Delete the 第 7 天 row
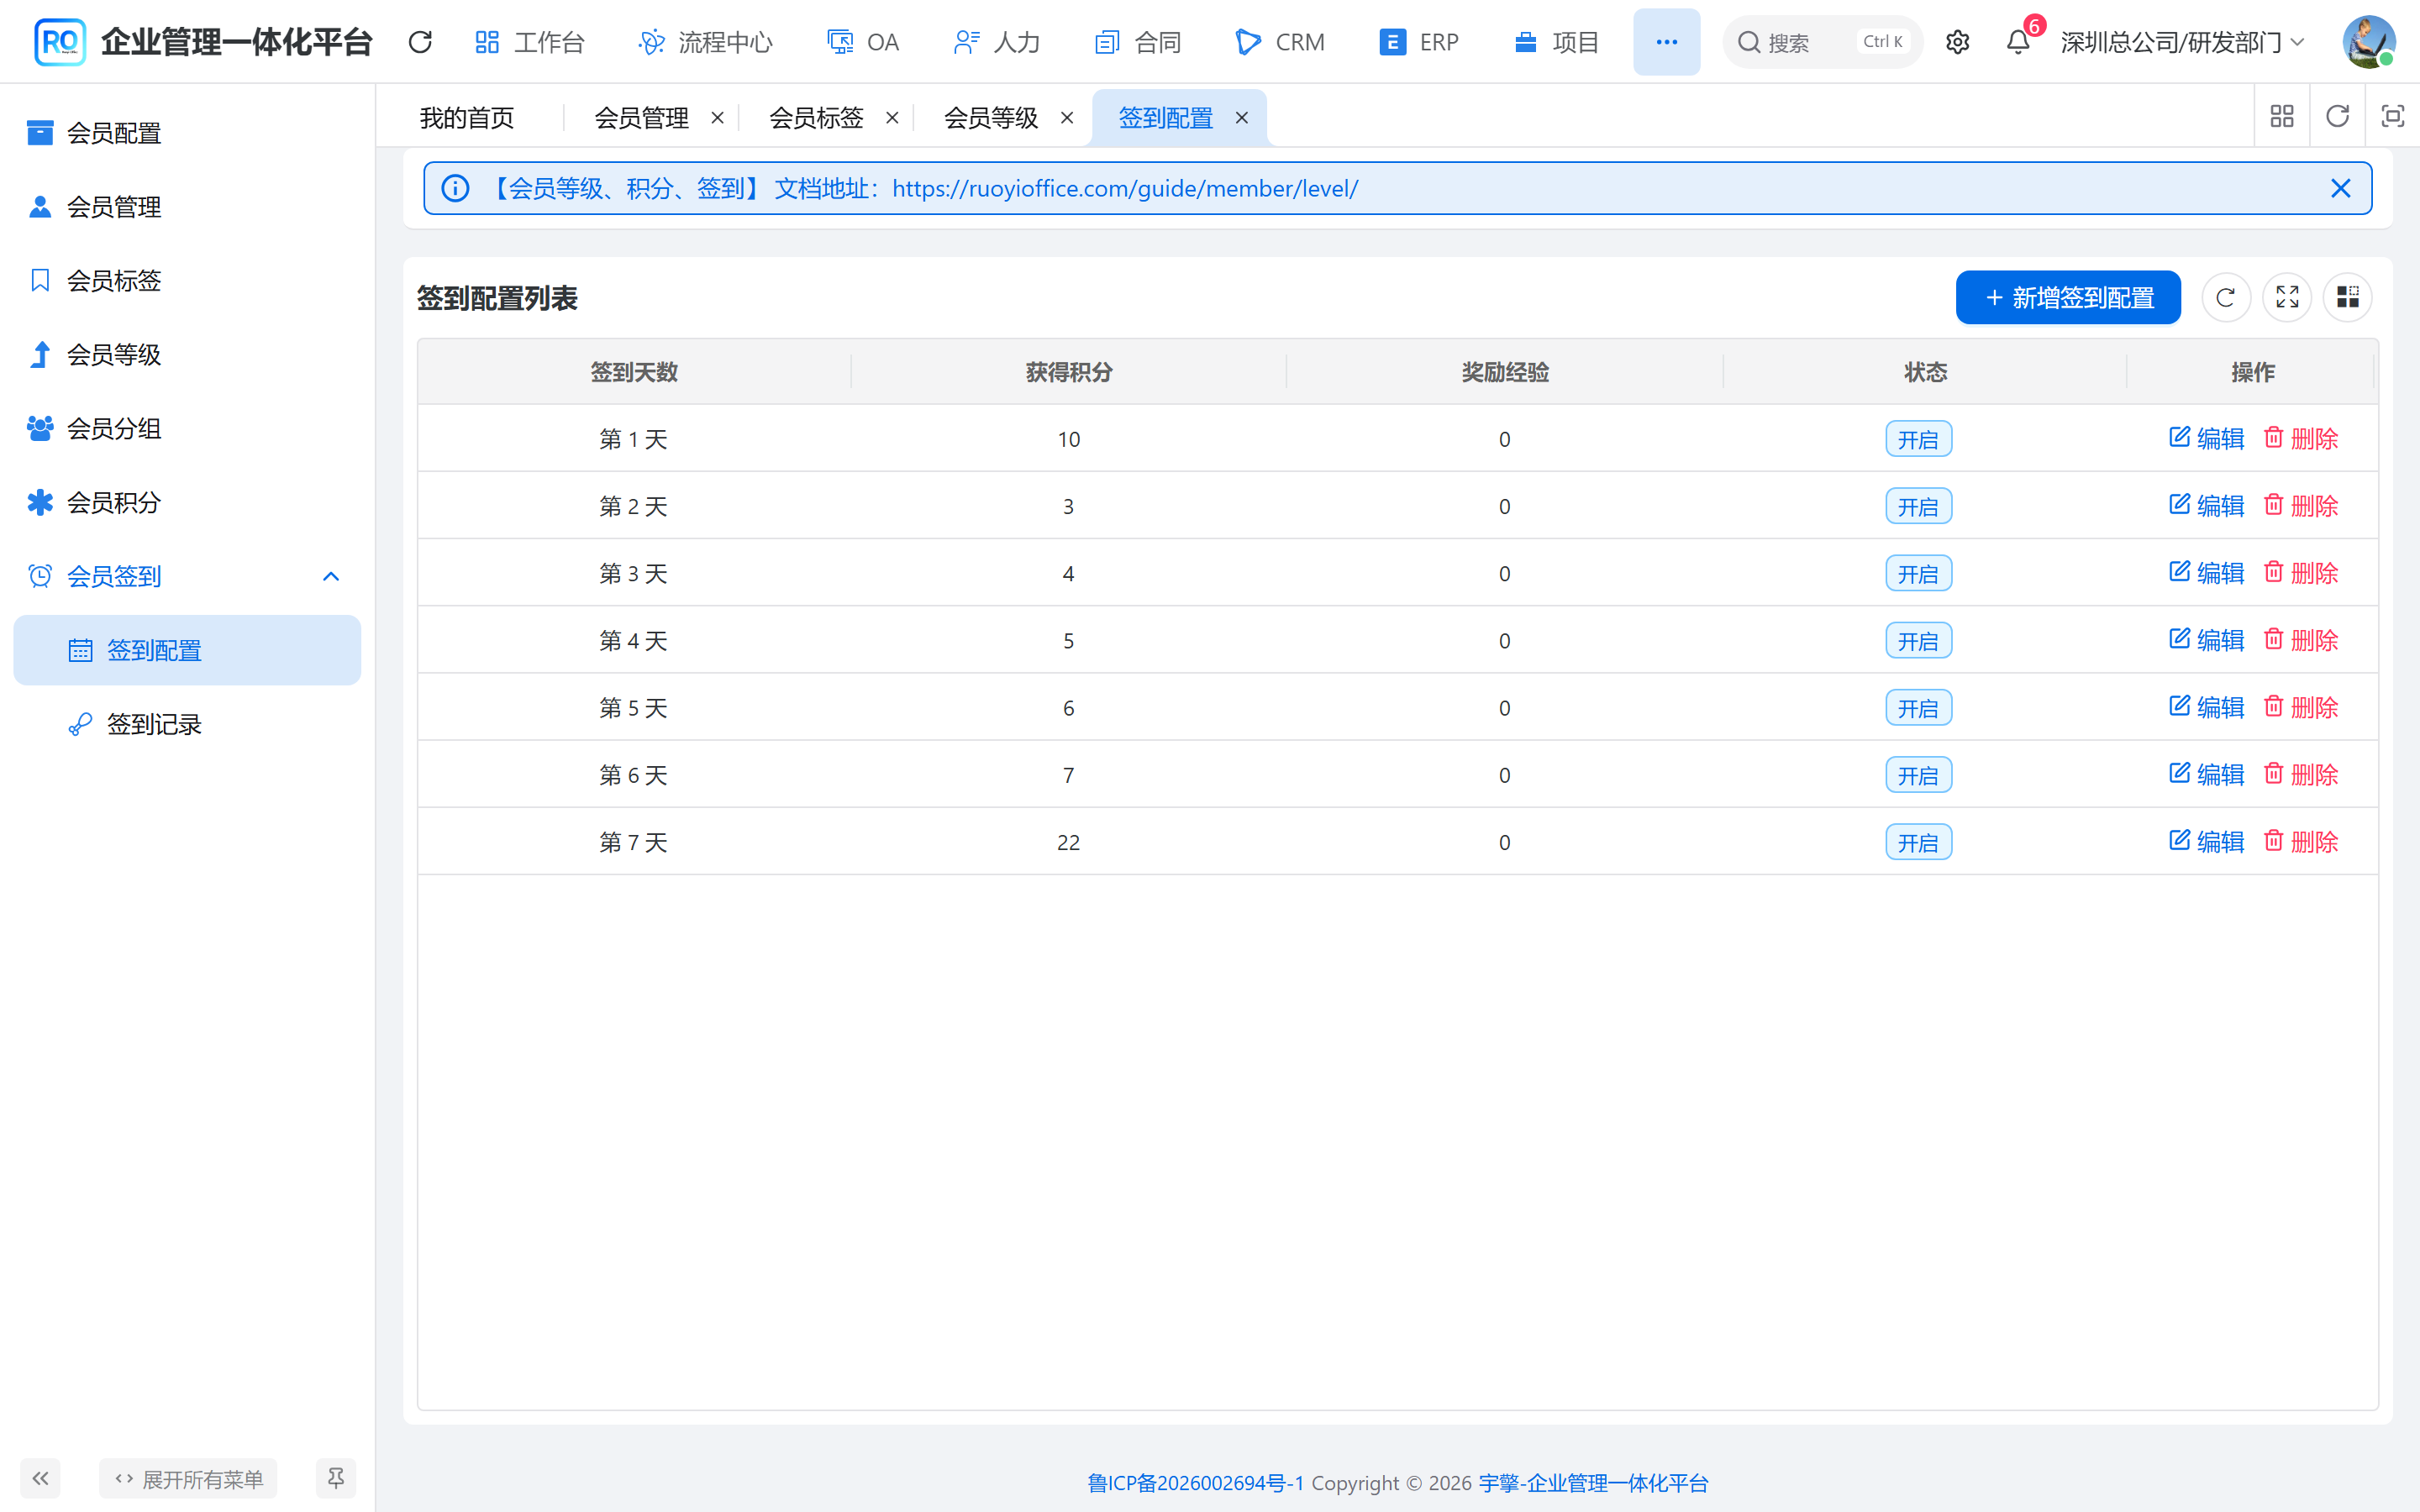Screen dimensions: 2420x1512 [x=2301, y=842]
